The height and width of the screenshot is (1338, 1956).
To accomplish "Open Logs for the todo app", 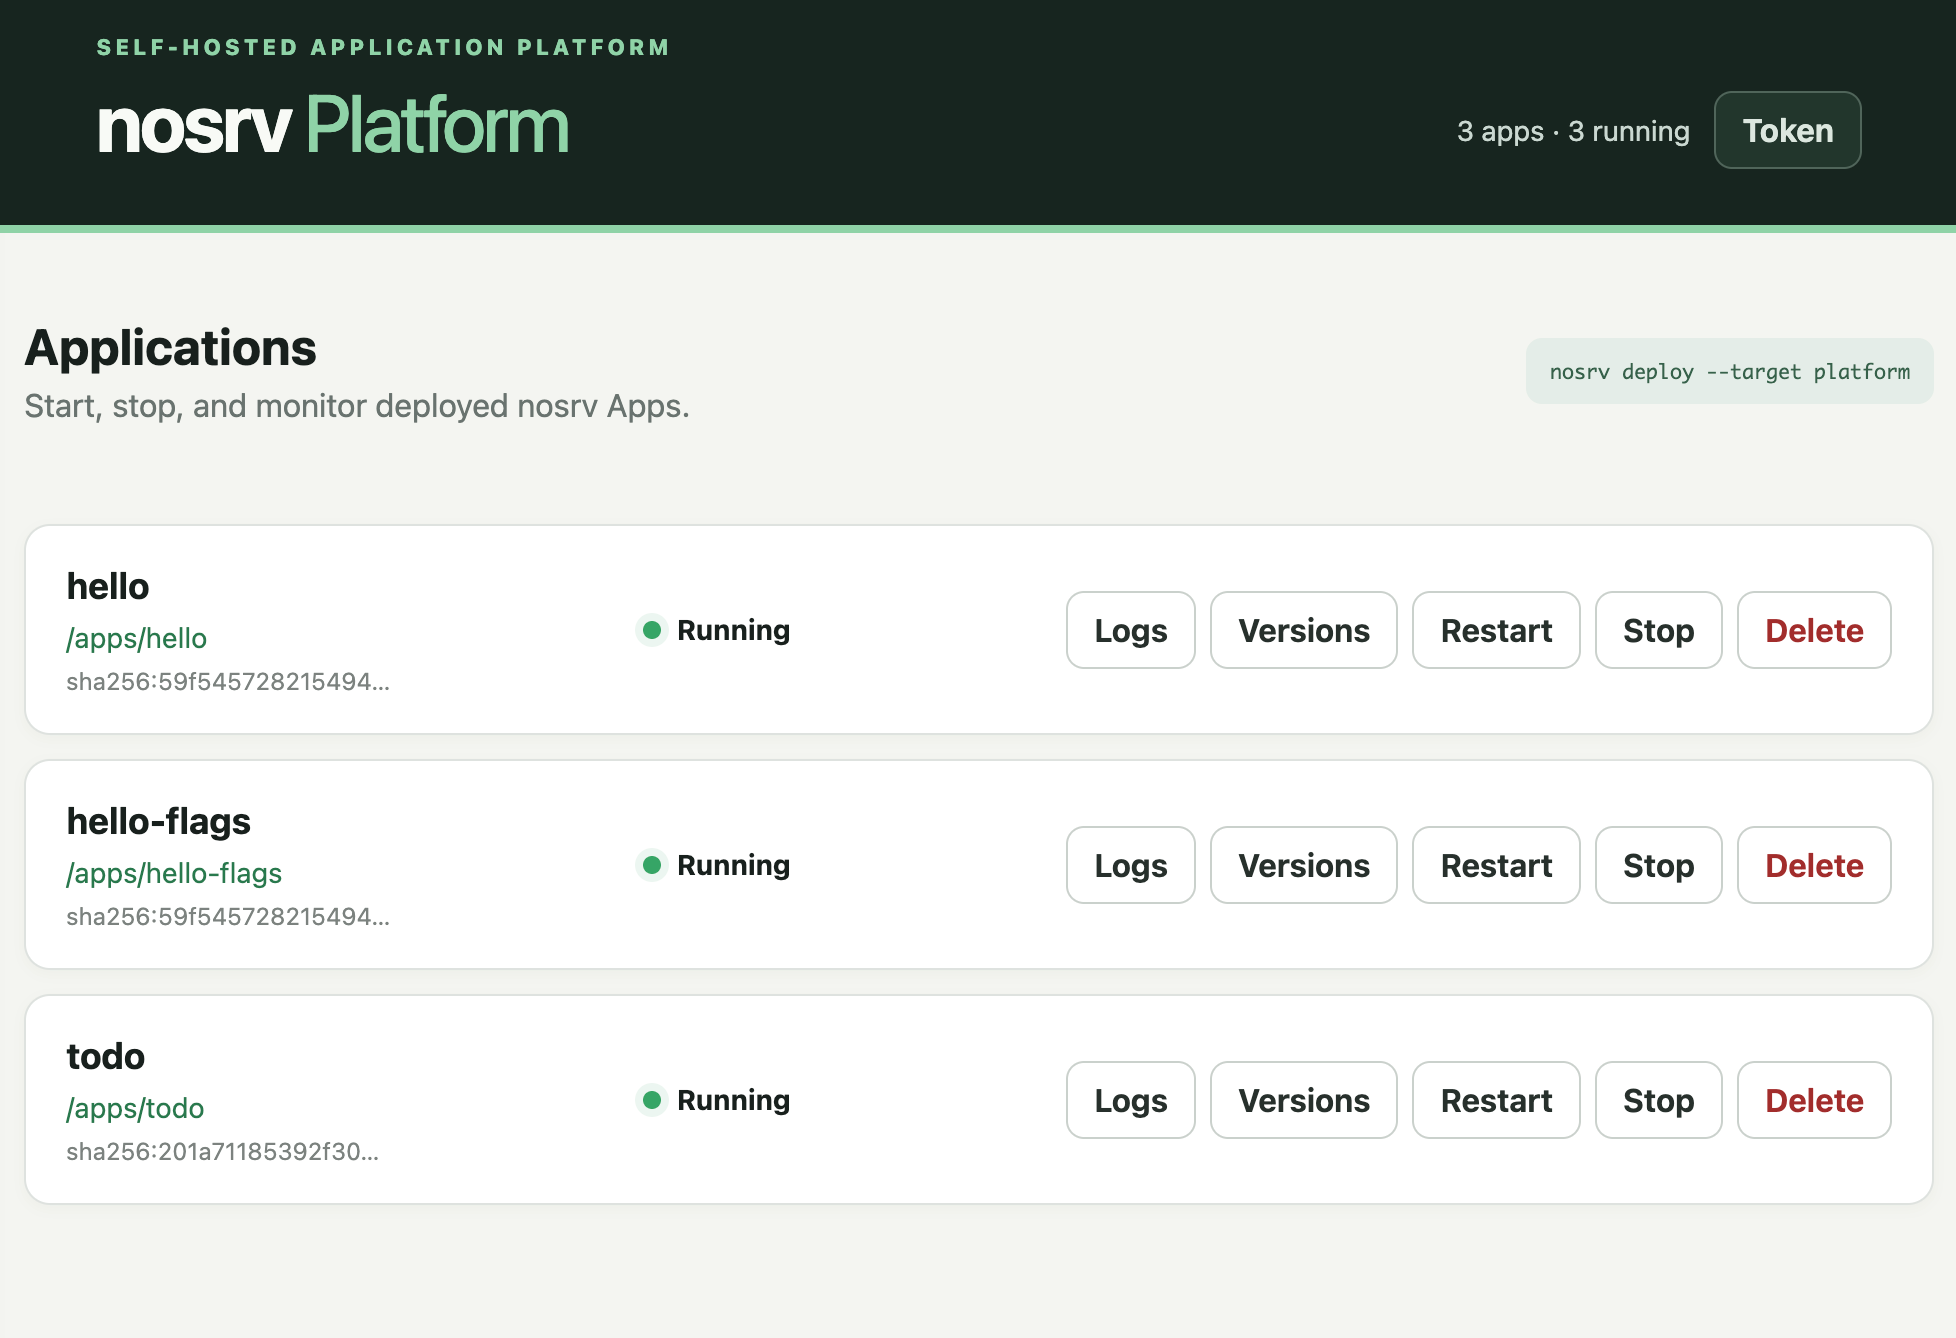I will (x=1130, y=1100).
